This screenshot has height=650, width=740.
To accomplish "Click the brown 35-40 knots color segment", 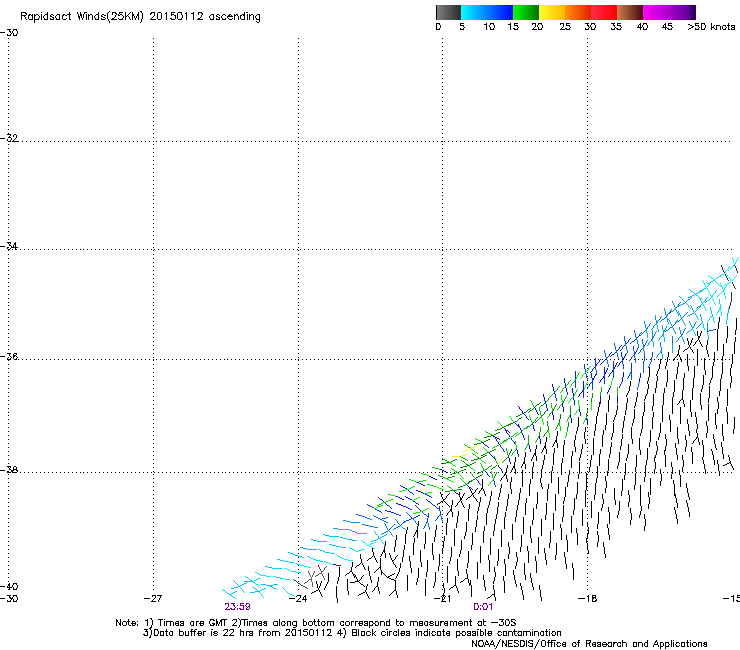I will tap(630, 12).
